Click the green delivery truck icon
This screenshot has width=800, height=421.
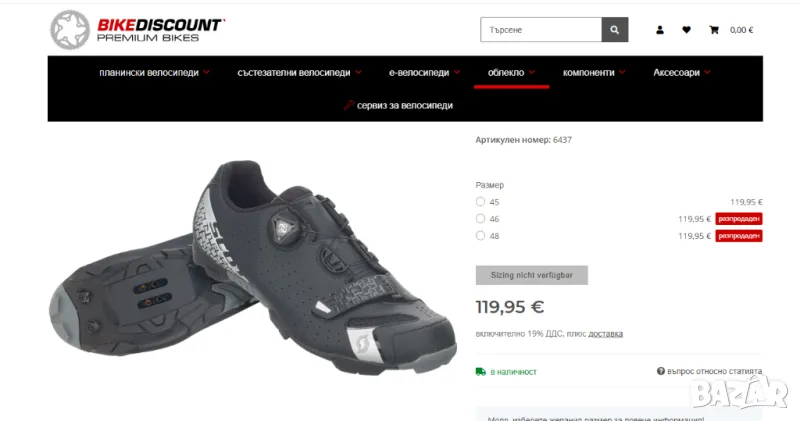click(x=481, y=372)
